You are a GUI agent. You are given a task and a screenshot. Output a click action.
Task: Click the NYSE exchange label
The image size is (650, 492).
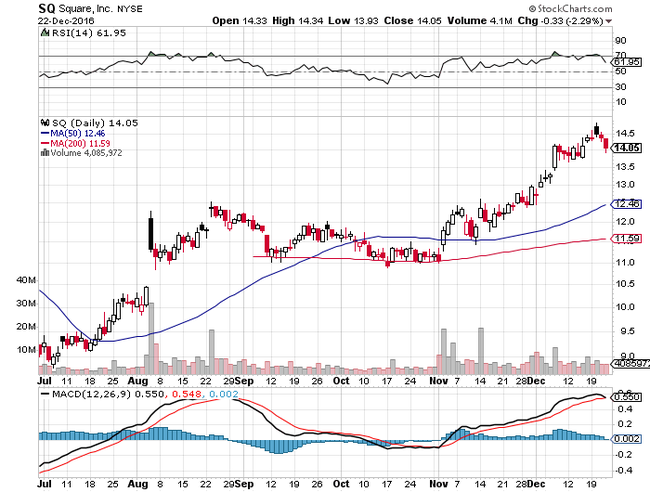[130, 9]
